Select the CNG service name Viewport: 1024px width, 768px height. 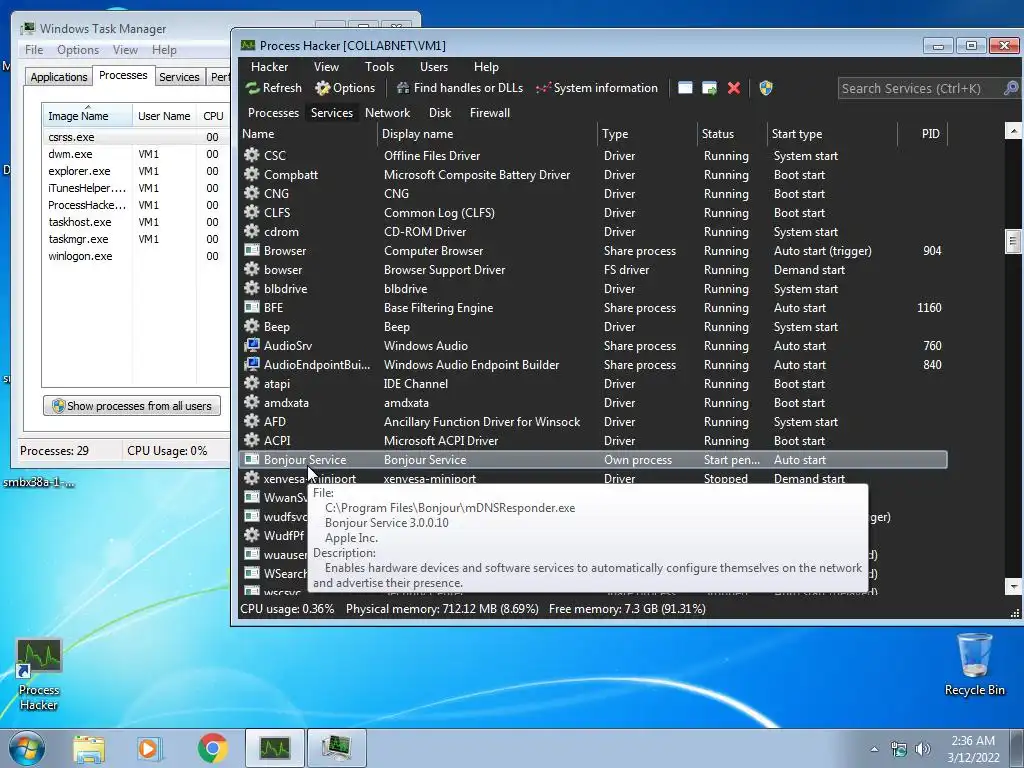[276, 194]
